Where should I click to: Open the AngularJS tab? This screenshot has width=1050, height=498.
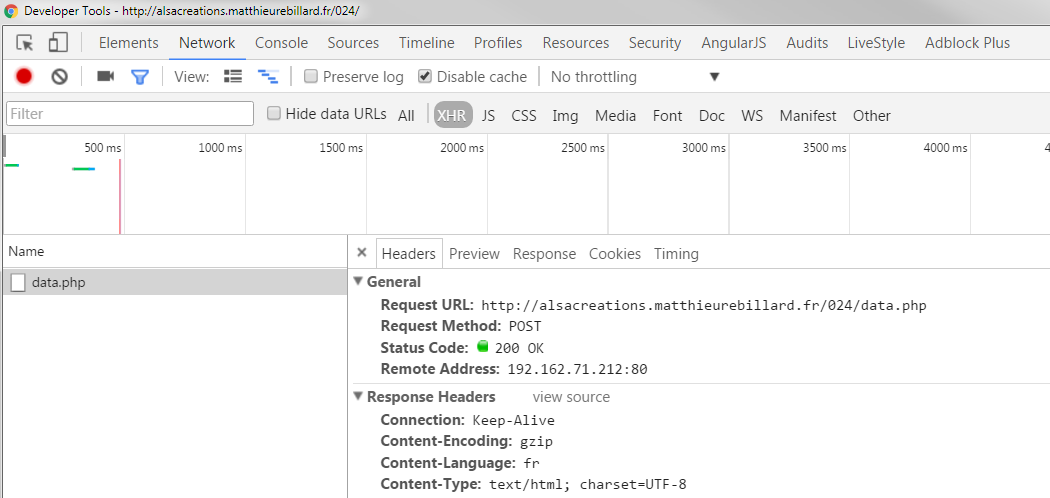[734, 43]
